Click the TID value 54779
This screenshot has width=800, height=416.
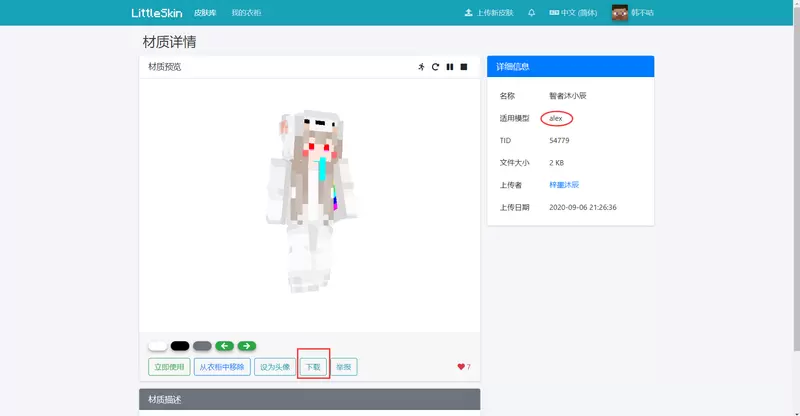tap(559, 140)
